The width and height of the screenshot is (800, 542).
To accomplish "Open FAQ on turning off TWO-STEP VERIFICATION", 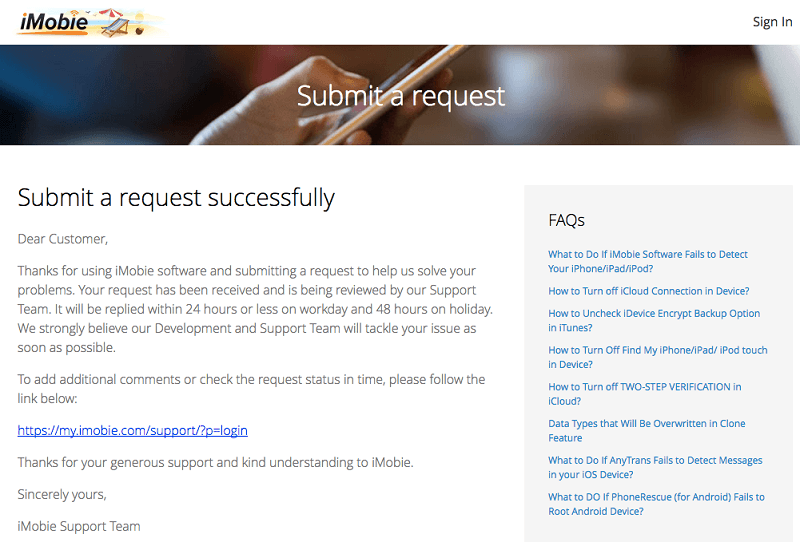I will (645, 394).
